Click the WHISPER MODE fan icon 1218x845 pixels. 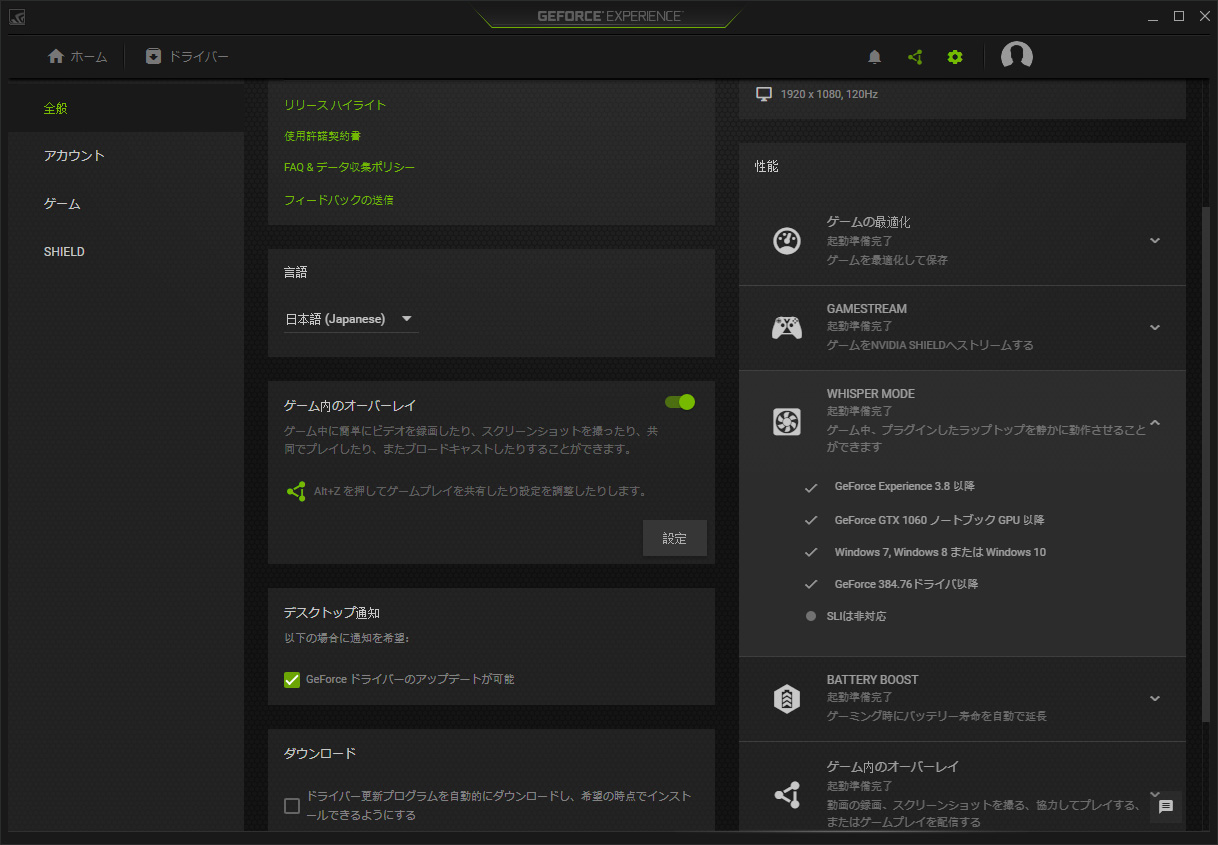787,422
